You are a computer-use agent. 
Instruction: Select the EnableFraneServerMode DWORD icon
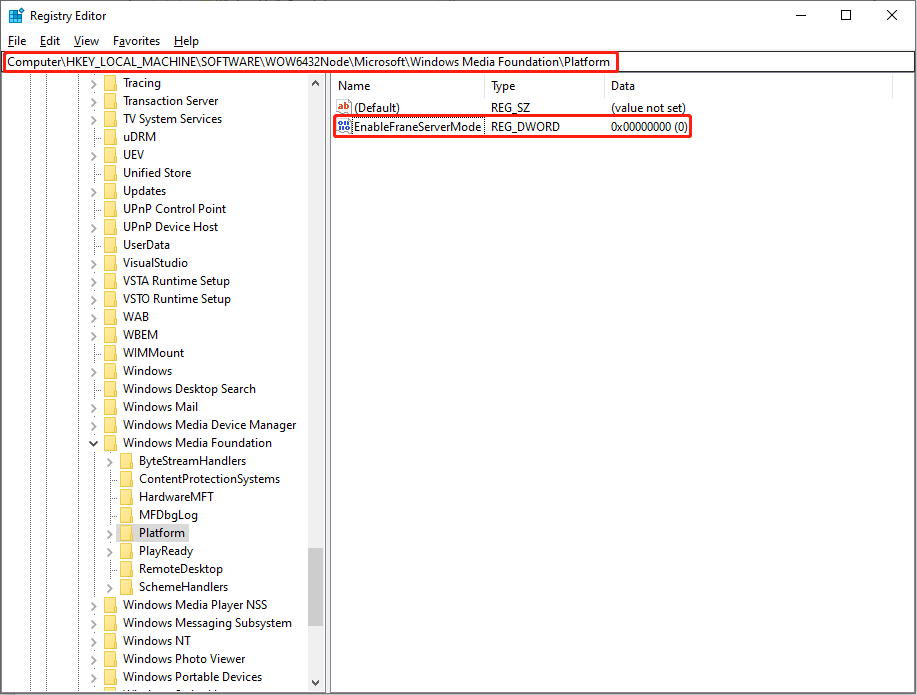[344, 126]
